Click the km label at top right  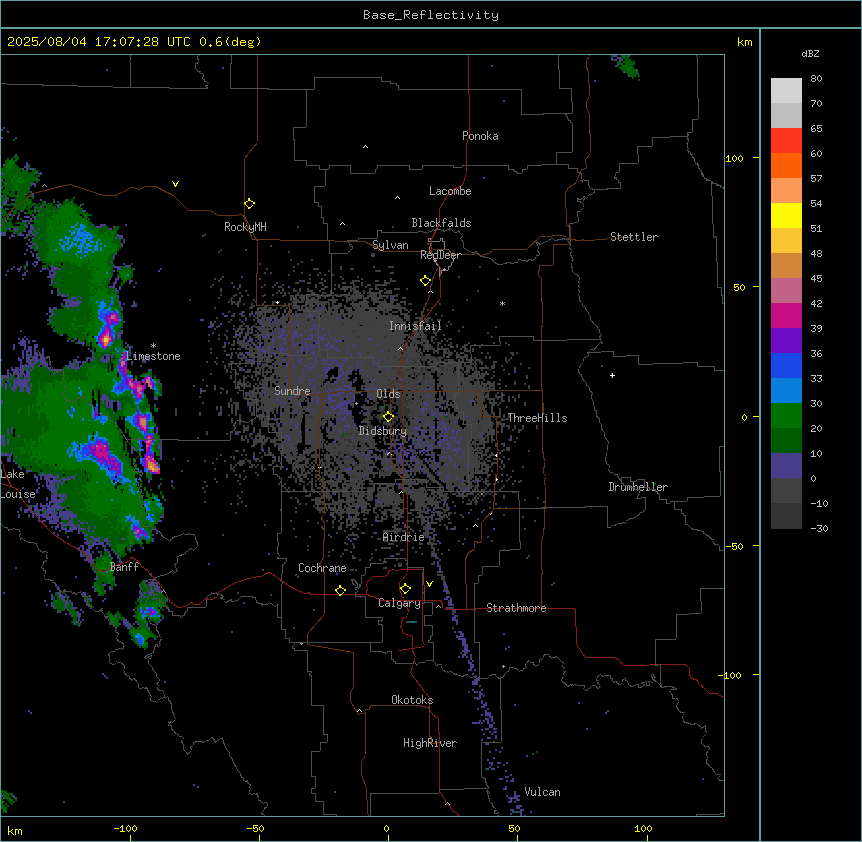pyautogui.click(x=744, y=42)
